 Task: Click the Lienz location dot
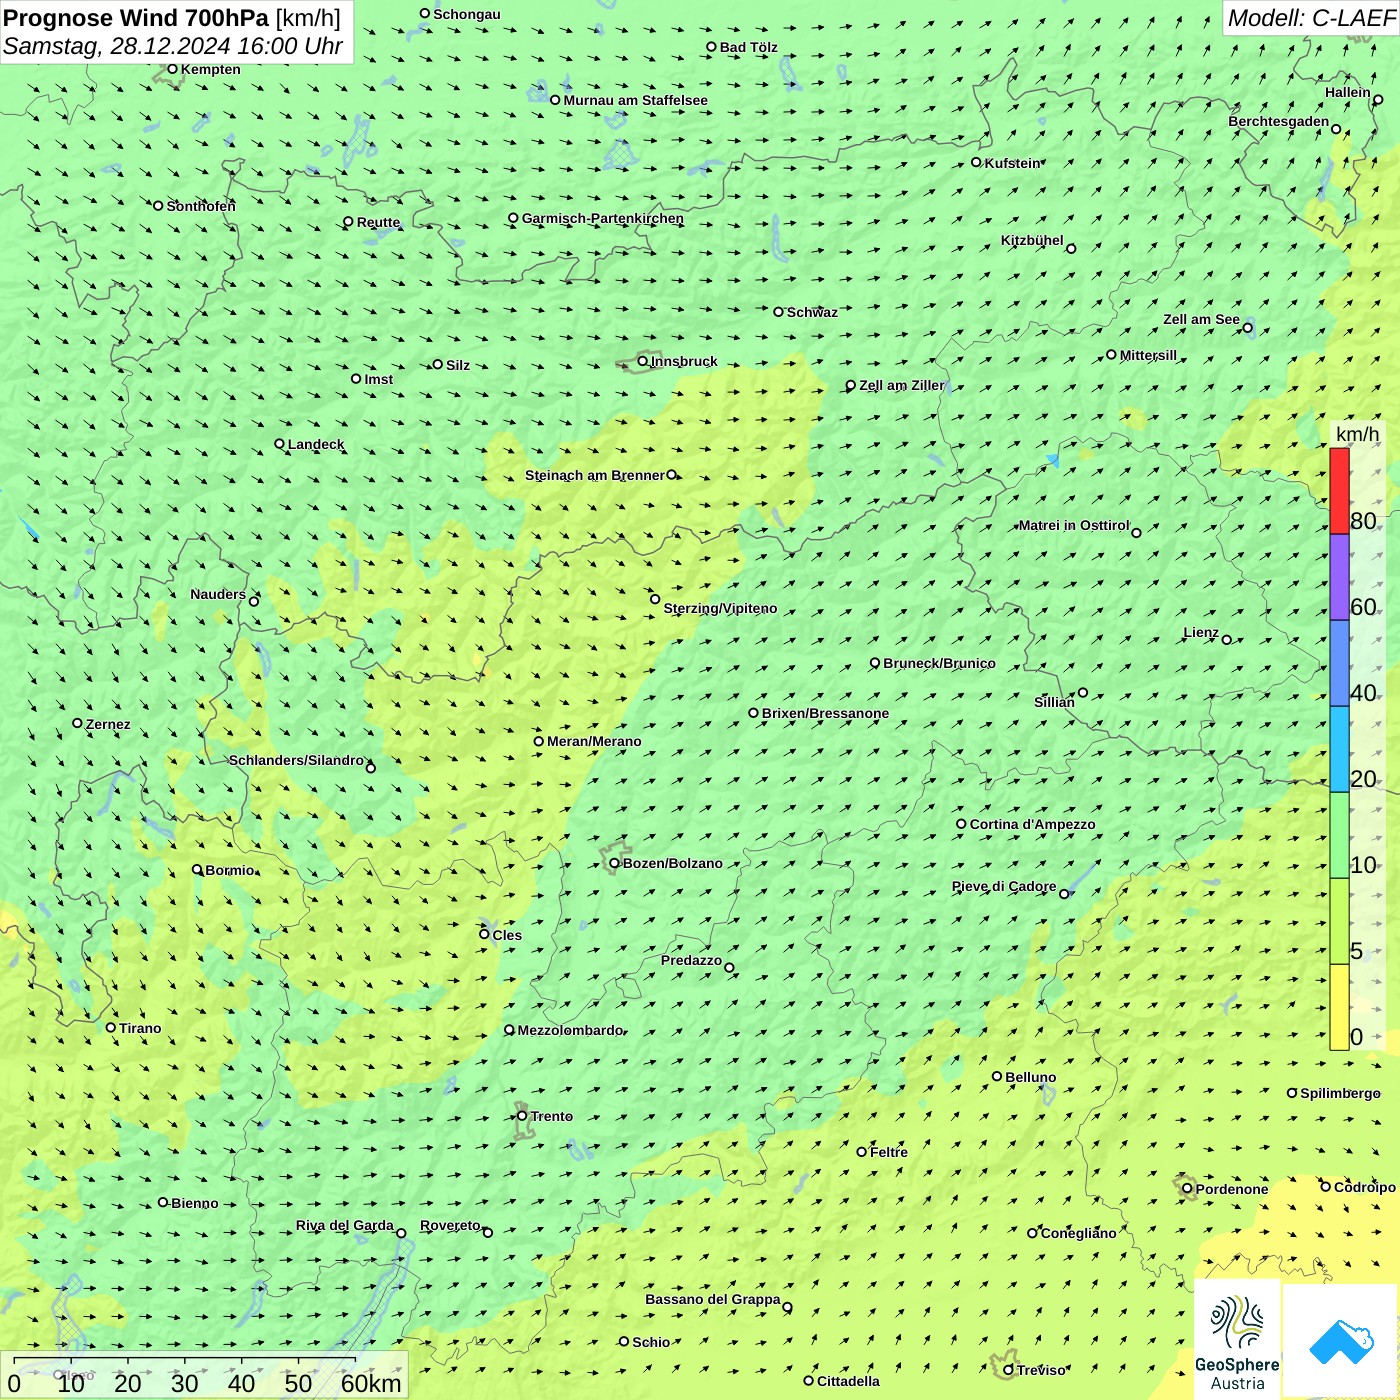(x=1227, y=640)
